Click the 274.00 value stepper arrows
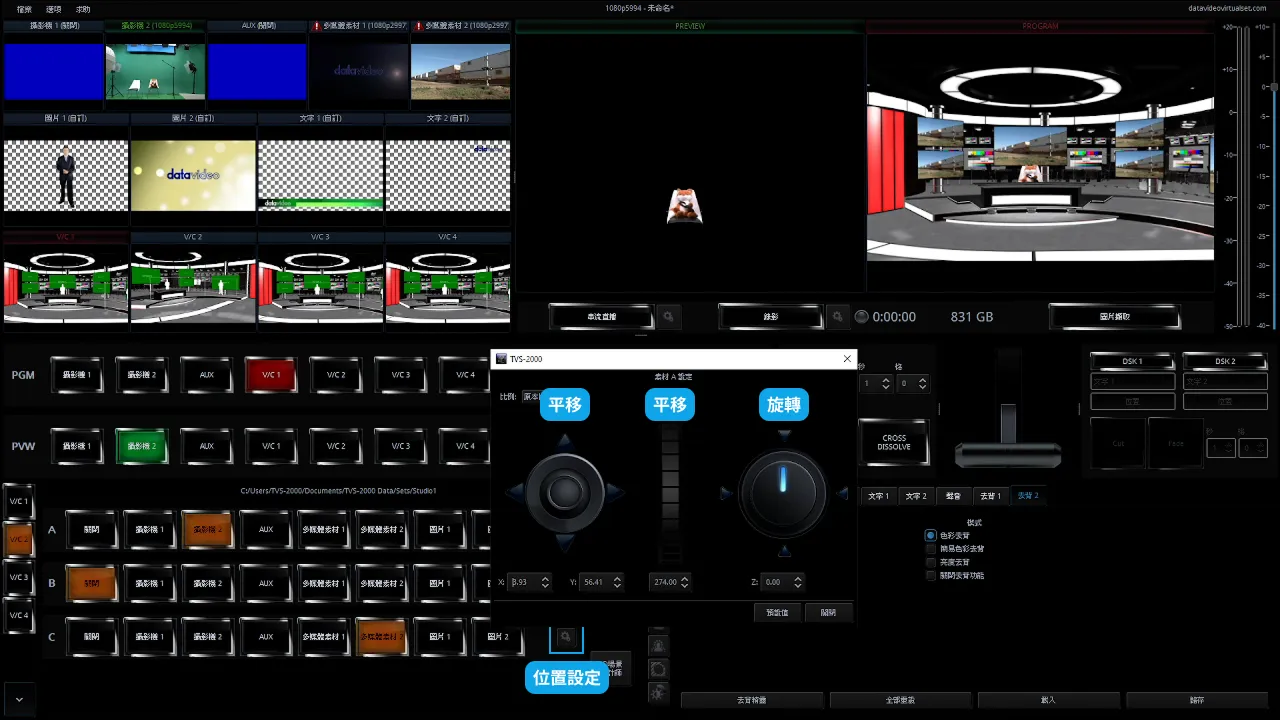The height and width of the screenshot is (720, 1280). (x=685, y=582)
